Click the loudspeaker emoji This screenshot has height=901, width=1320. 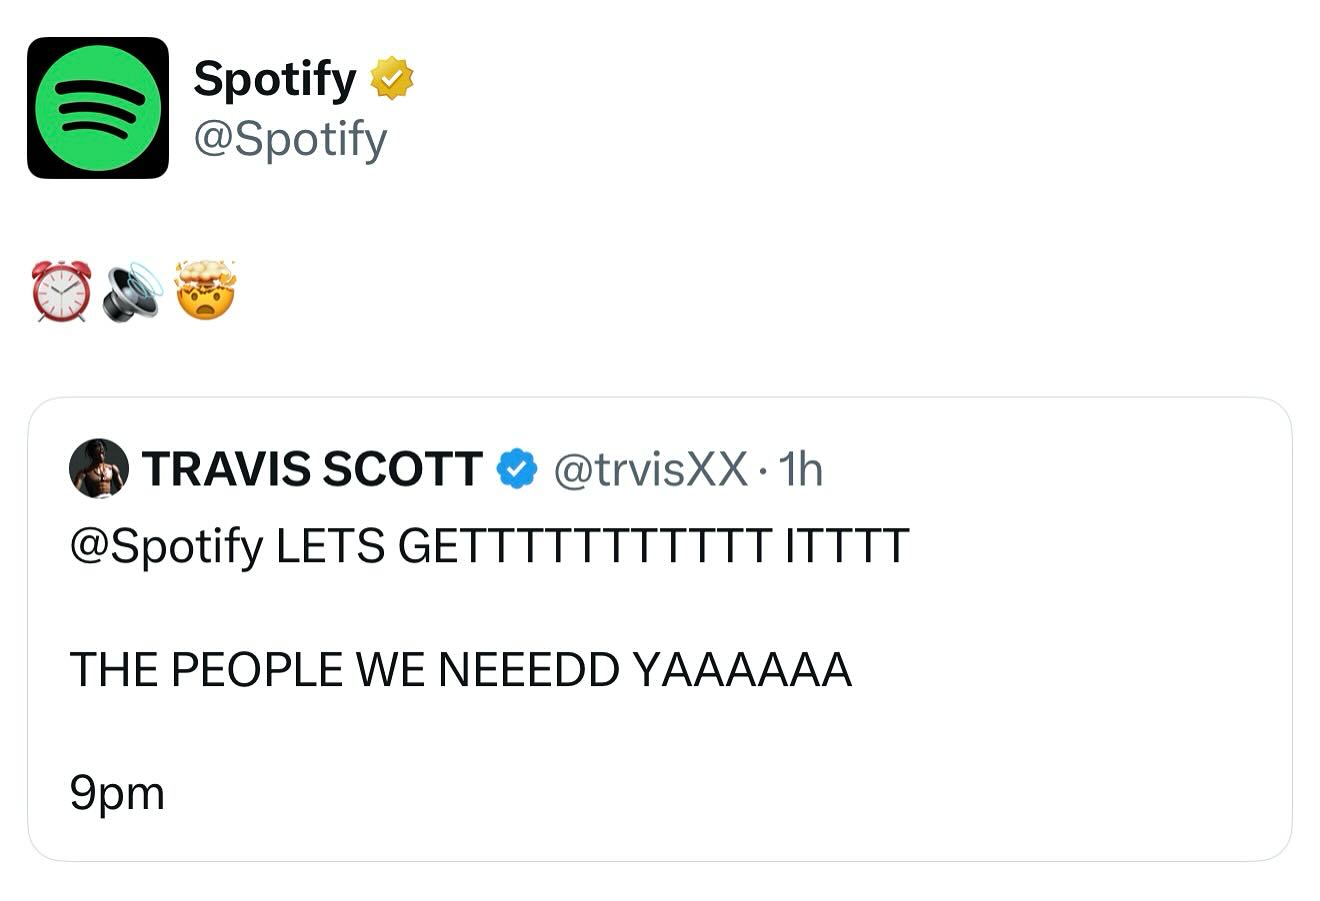click(x=132, y=292)
